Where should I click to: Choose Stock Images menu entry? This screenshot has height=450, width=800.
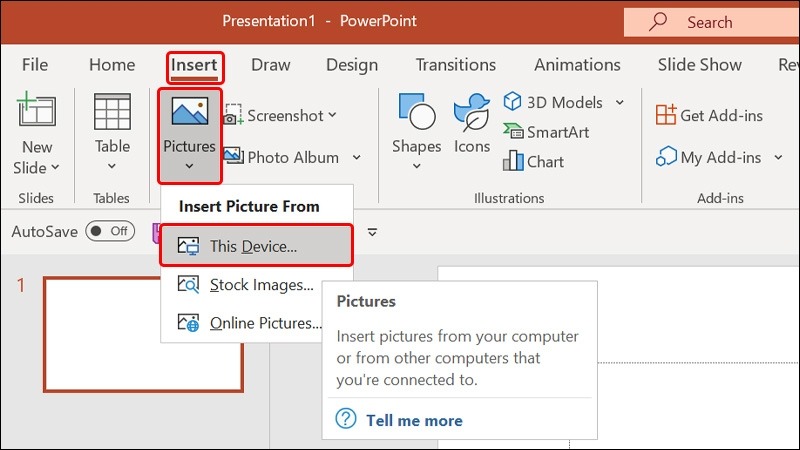(246, 284)
